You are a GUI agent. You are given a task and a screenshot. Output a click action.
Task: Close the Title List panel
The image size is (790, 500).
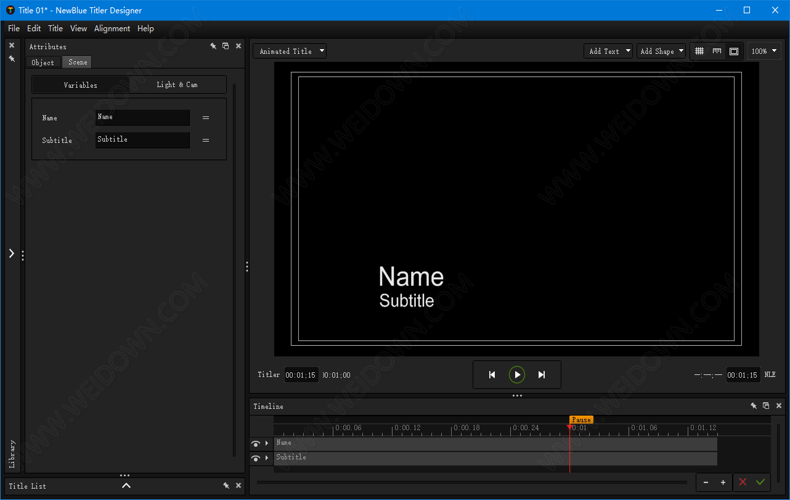coord(238,485)
